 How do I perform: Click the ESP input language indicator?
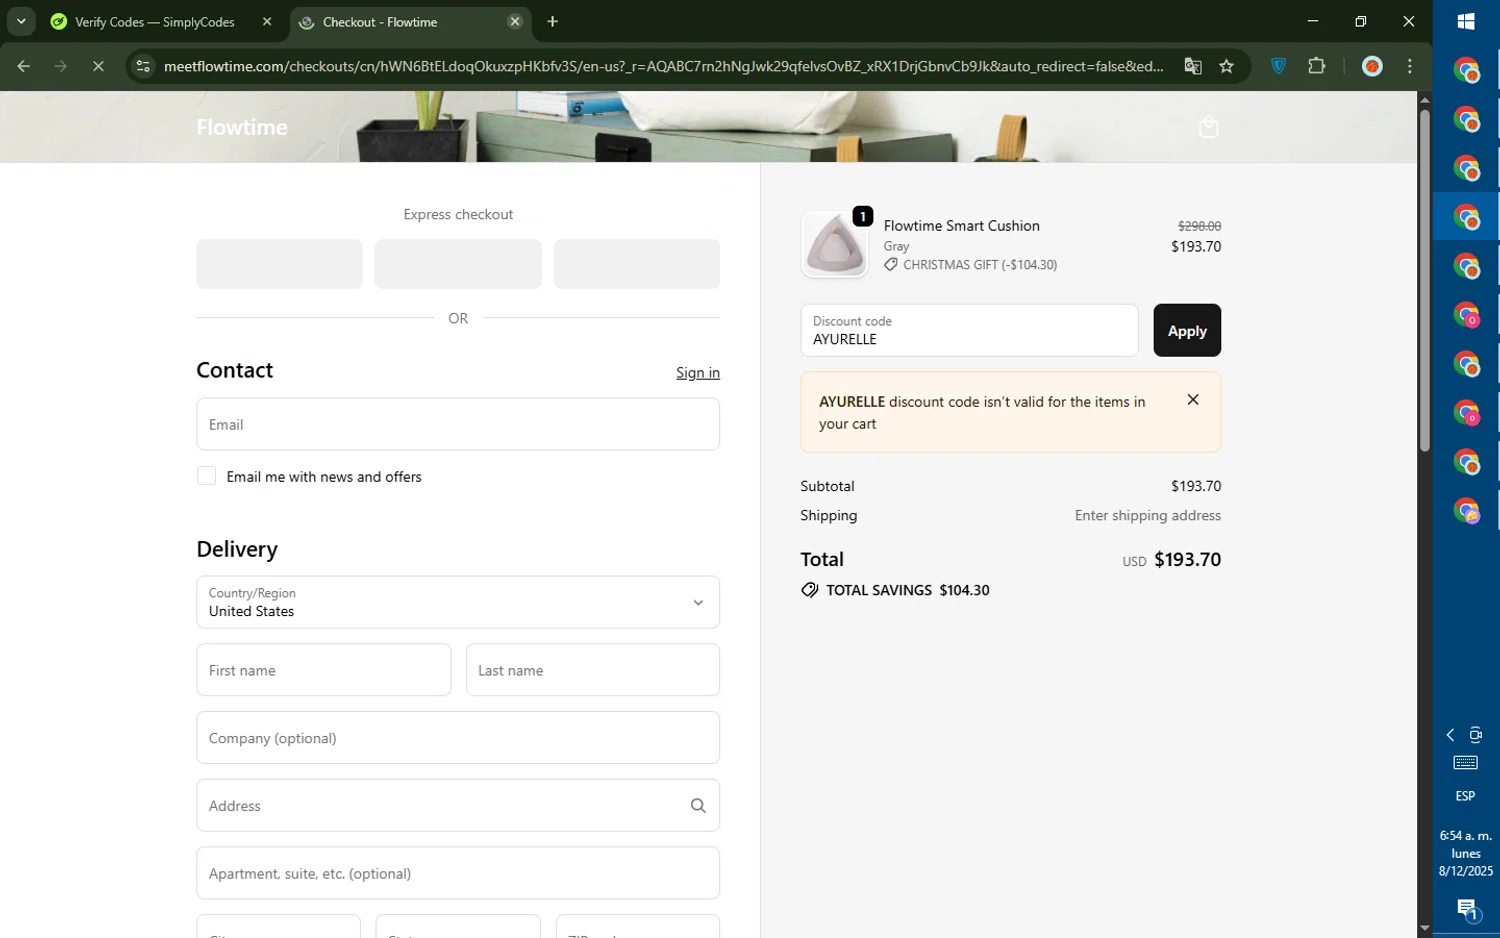point(1465,796)
